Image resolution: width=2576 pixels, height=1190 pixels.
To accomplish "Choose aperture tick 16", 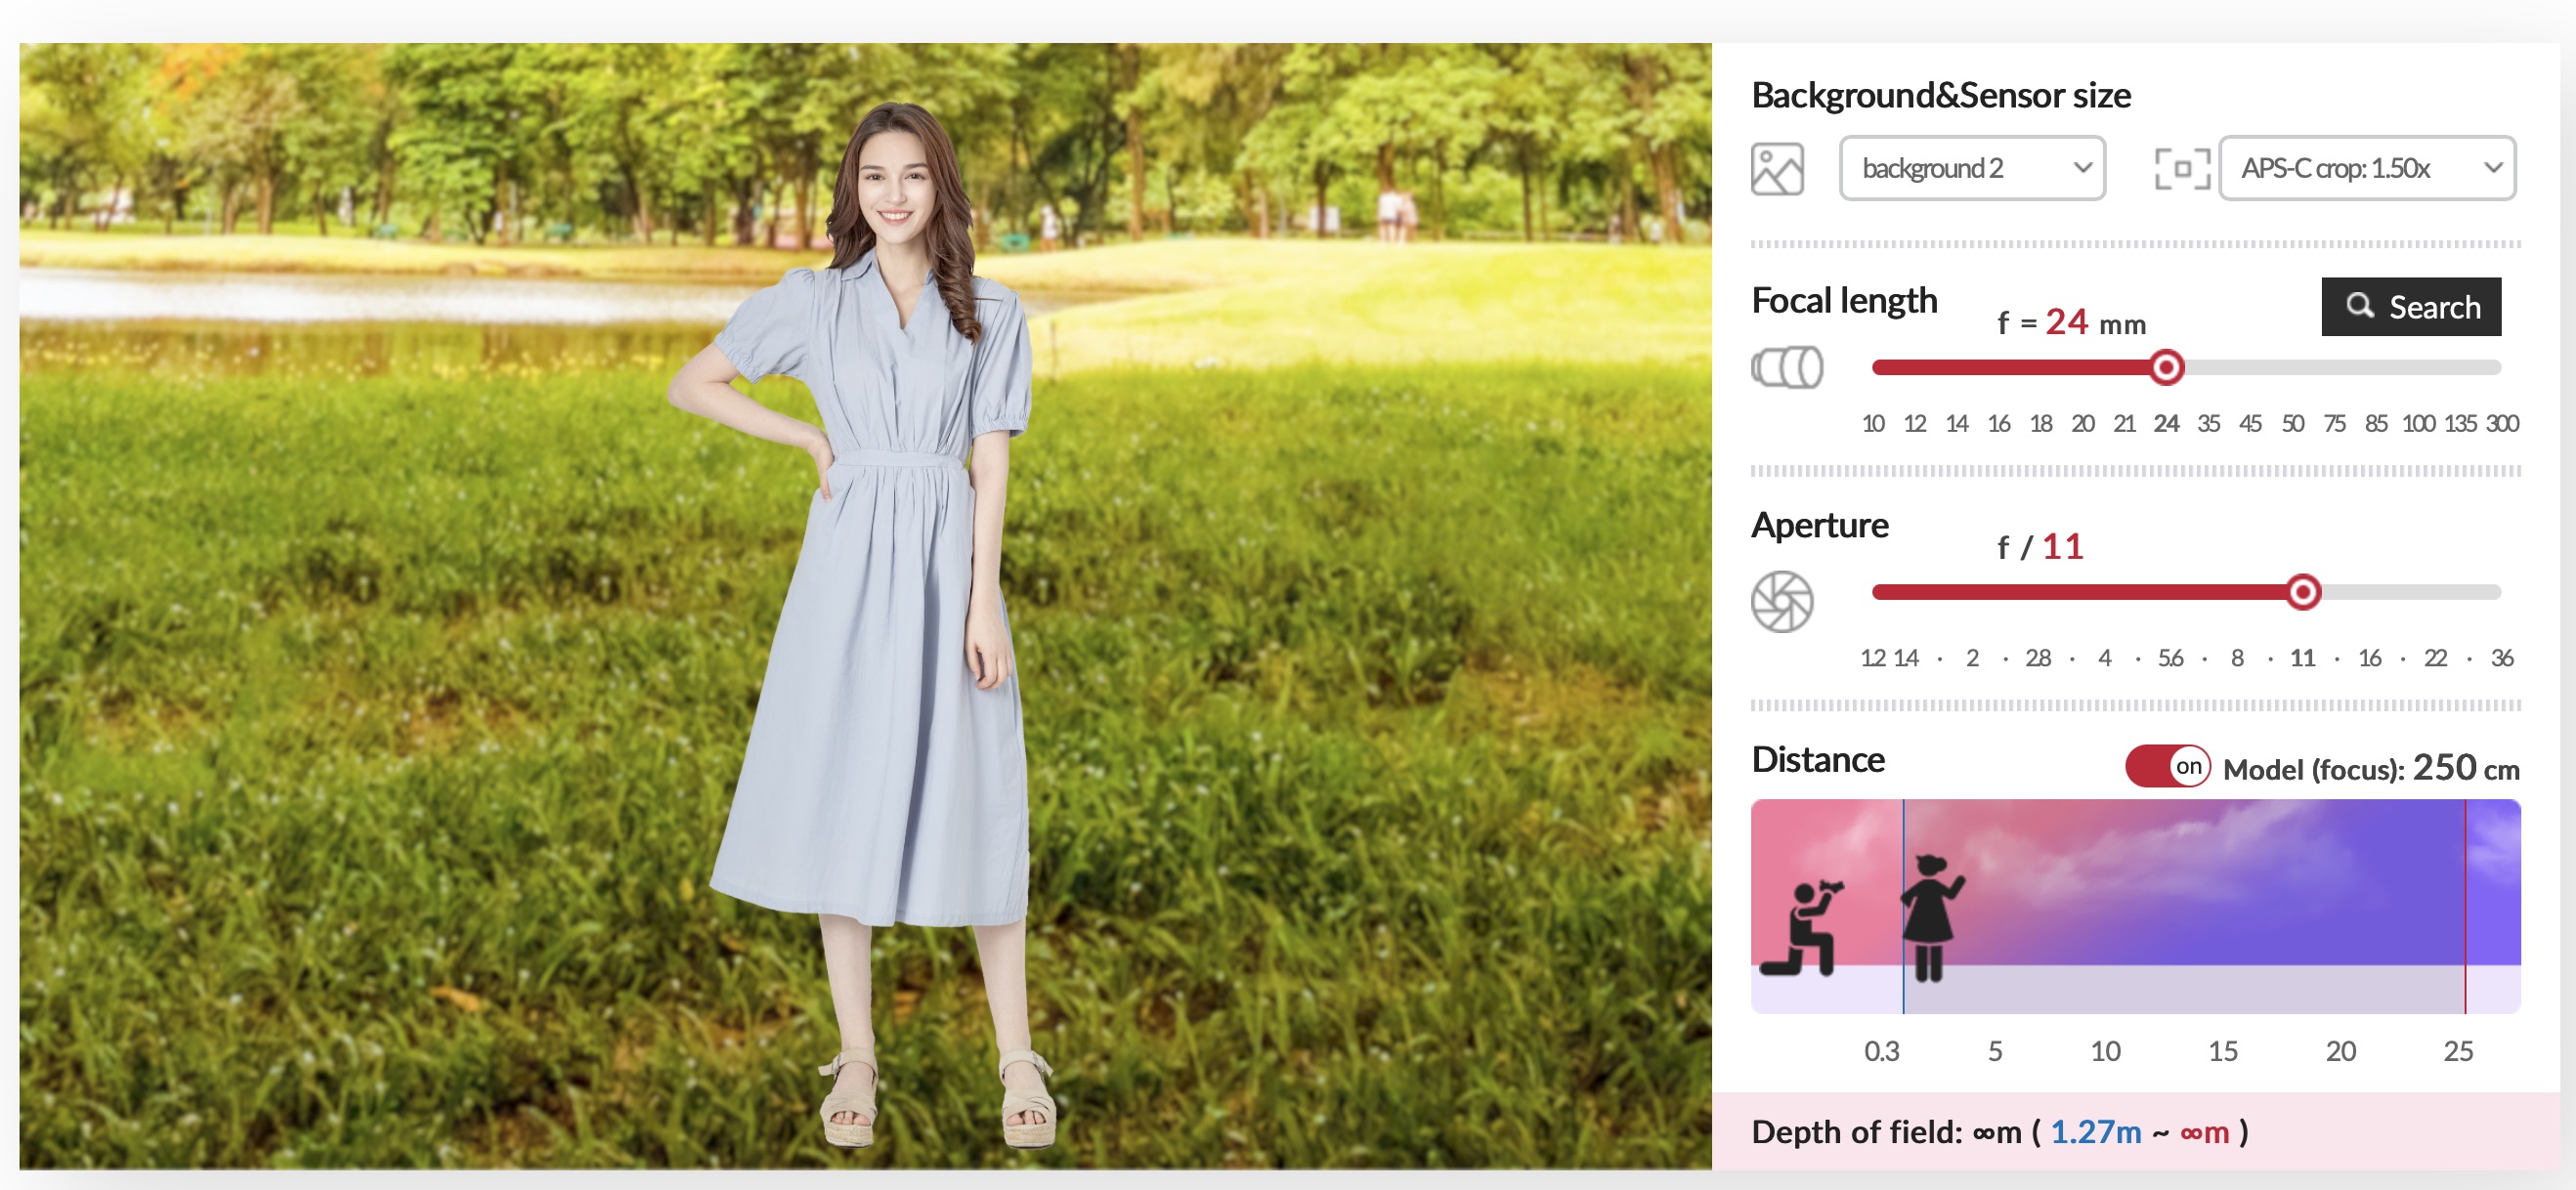I will pyautogui.click(x=2370, y=658).
